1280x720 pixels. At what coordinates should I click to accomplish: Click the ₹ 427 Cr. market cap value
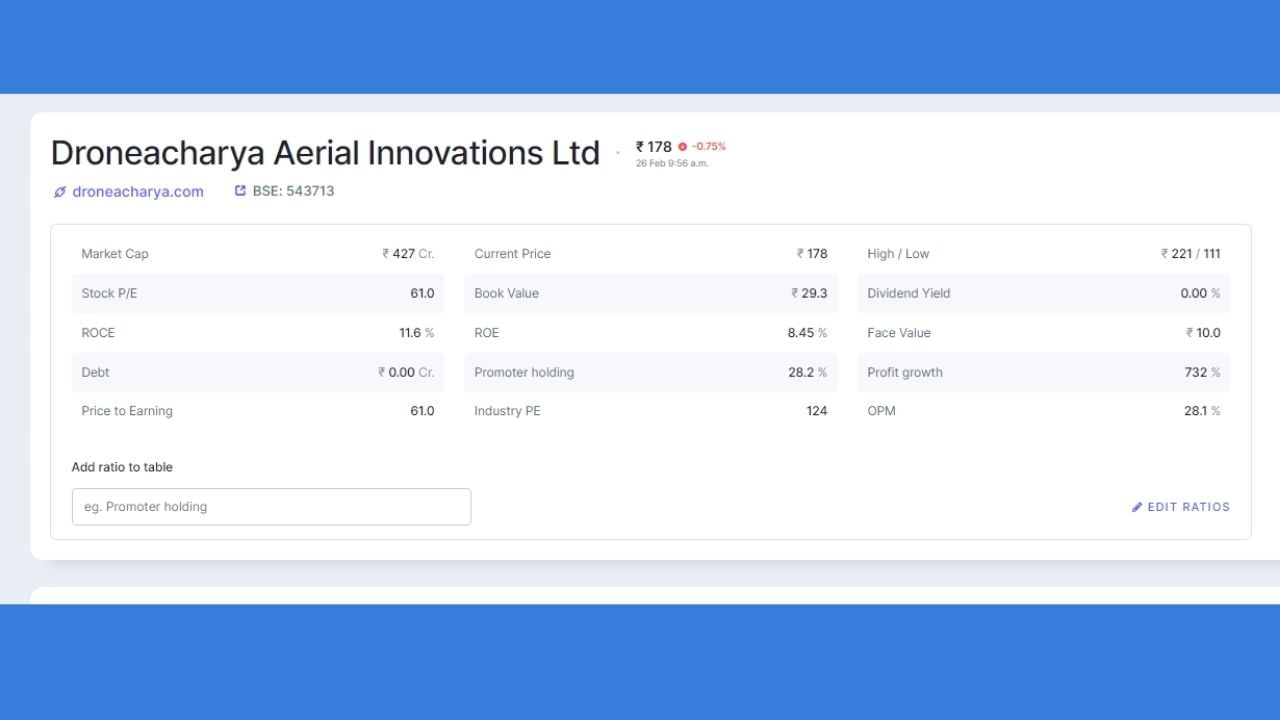pos(408,254)
